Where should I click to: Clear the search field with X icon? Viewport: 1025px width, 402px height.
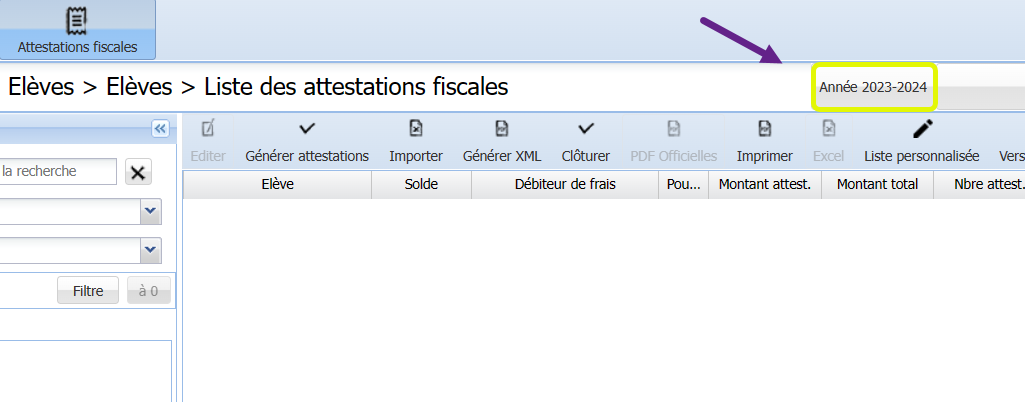click(138, 172)
